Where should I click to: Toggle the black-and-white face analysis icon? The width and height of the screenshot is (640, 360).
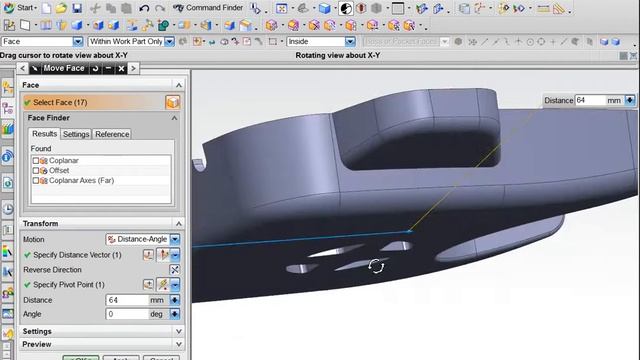346,8
